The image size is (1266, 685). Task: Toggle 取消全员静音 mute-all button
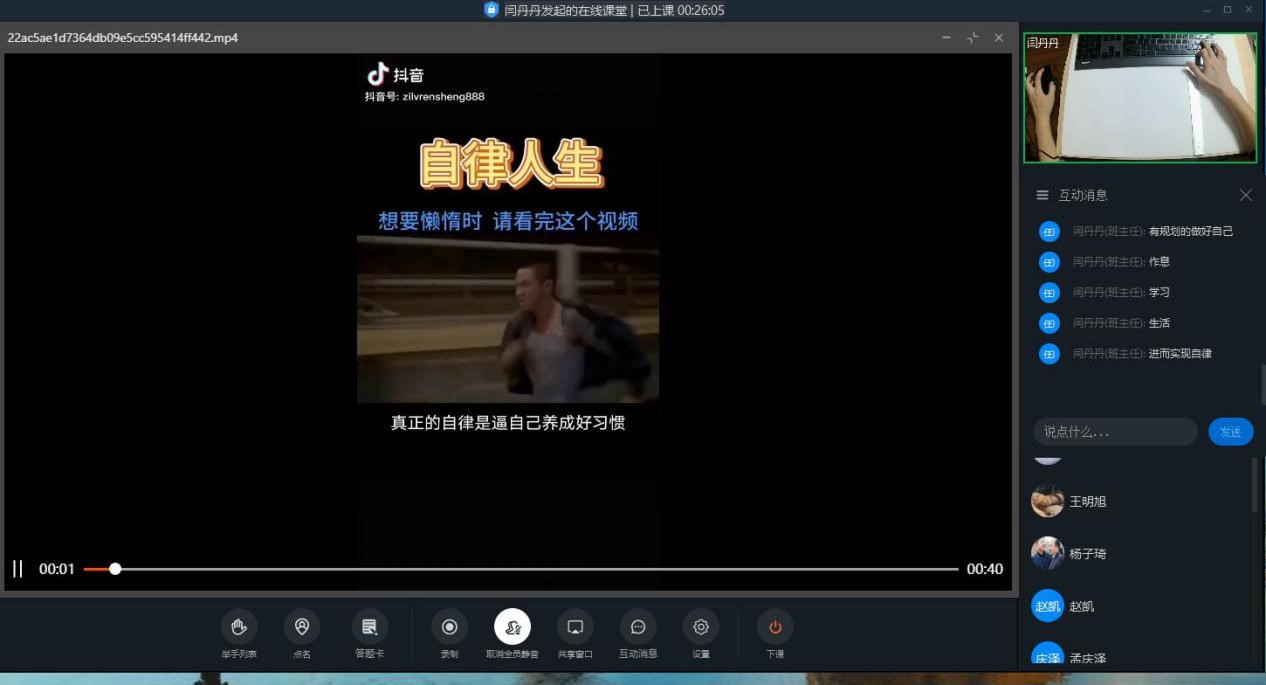[x=512, y=627]
